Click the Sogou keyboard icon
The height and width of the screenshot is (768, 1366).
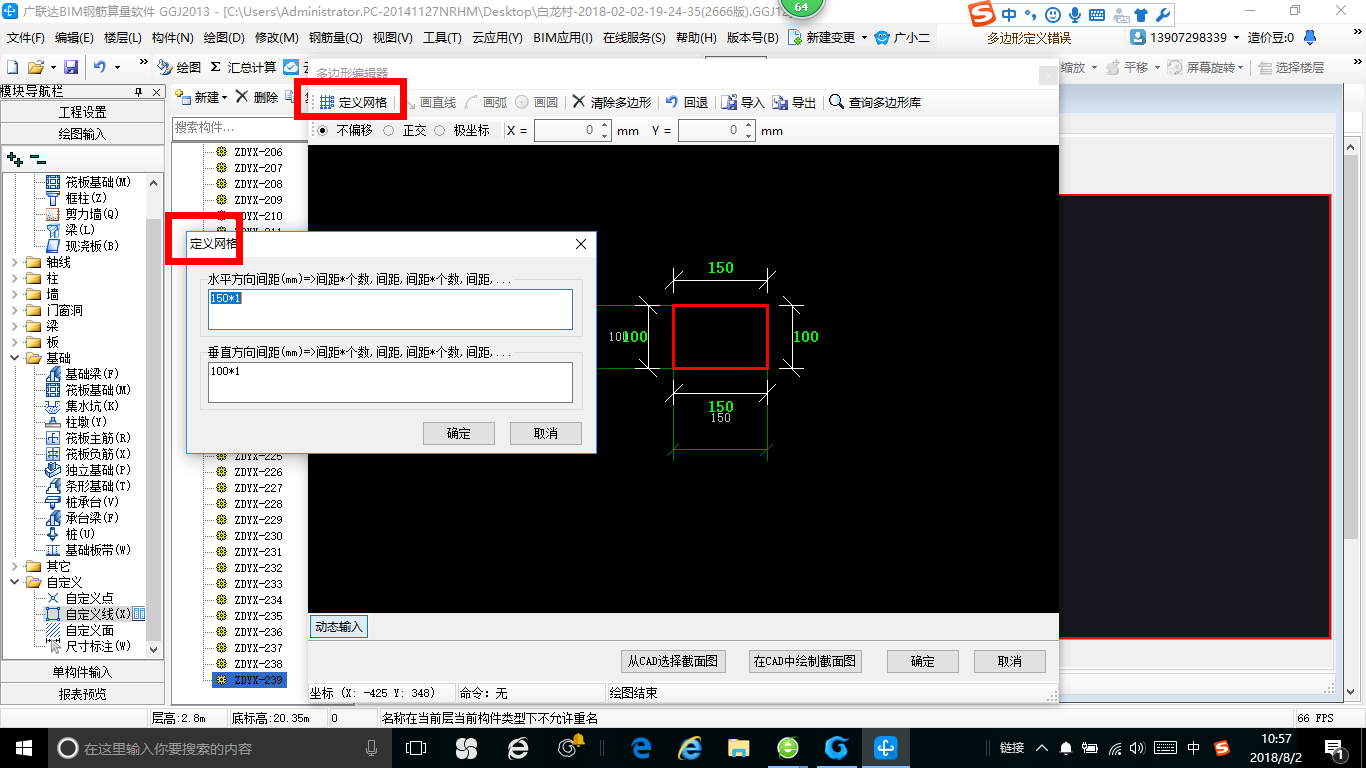coord(1097,15)
